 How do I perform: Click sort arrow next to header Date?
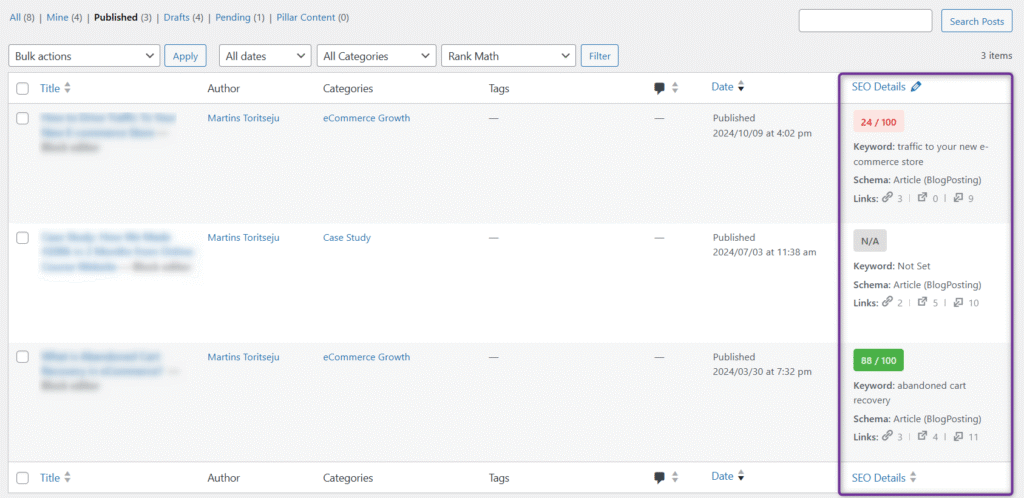pyautogui.click(x=741, y=87)
